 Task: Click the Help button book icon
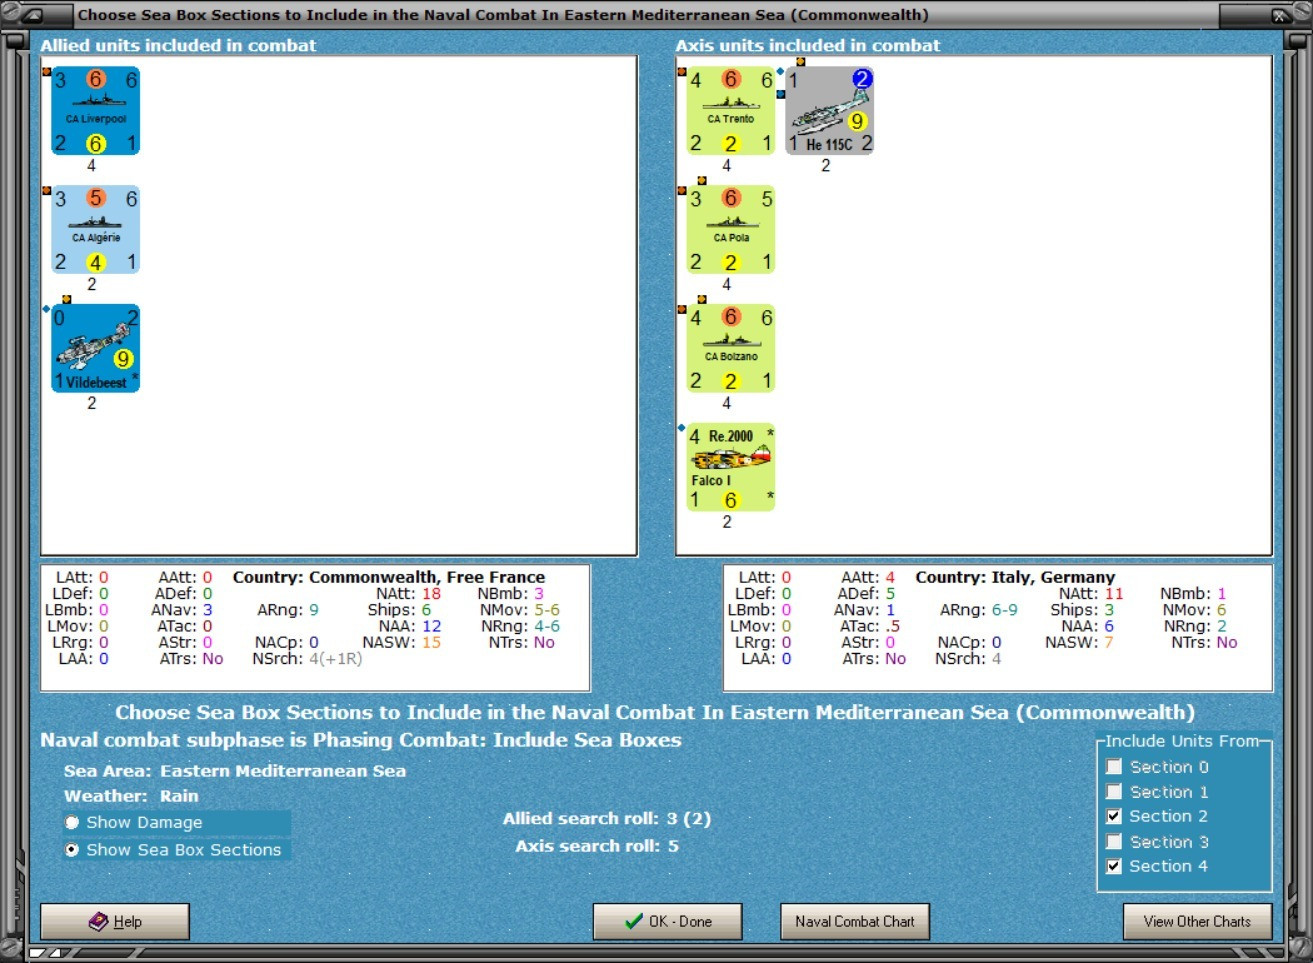pos(98,921)
